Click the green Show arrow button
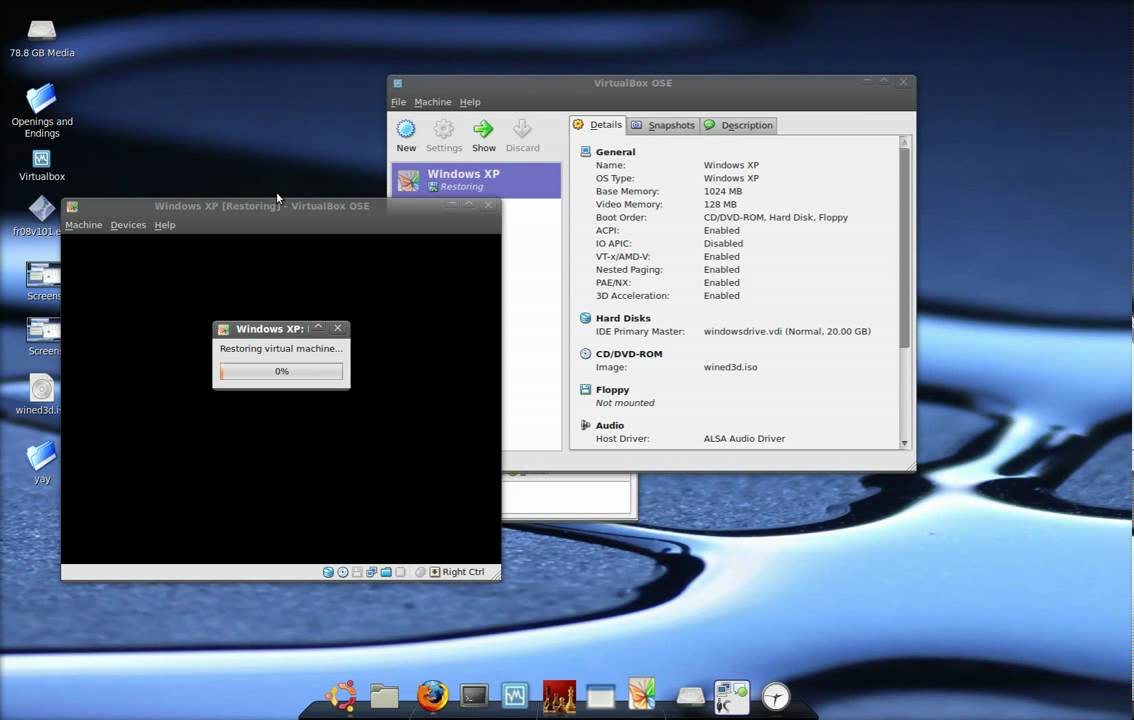 tap(483, 129)
